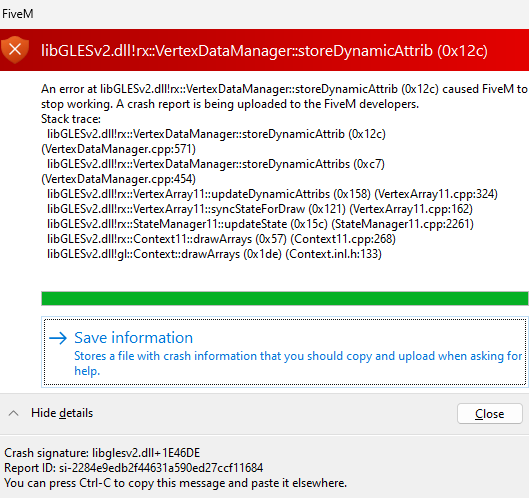Click the crash information file description text
Viewport: 529px width, 498px height.
tap(298, 363)
